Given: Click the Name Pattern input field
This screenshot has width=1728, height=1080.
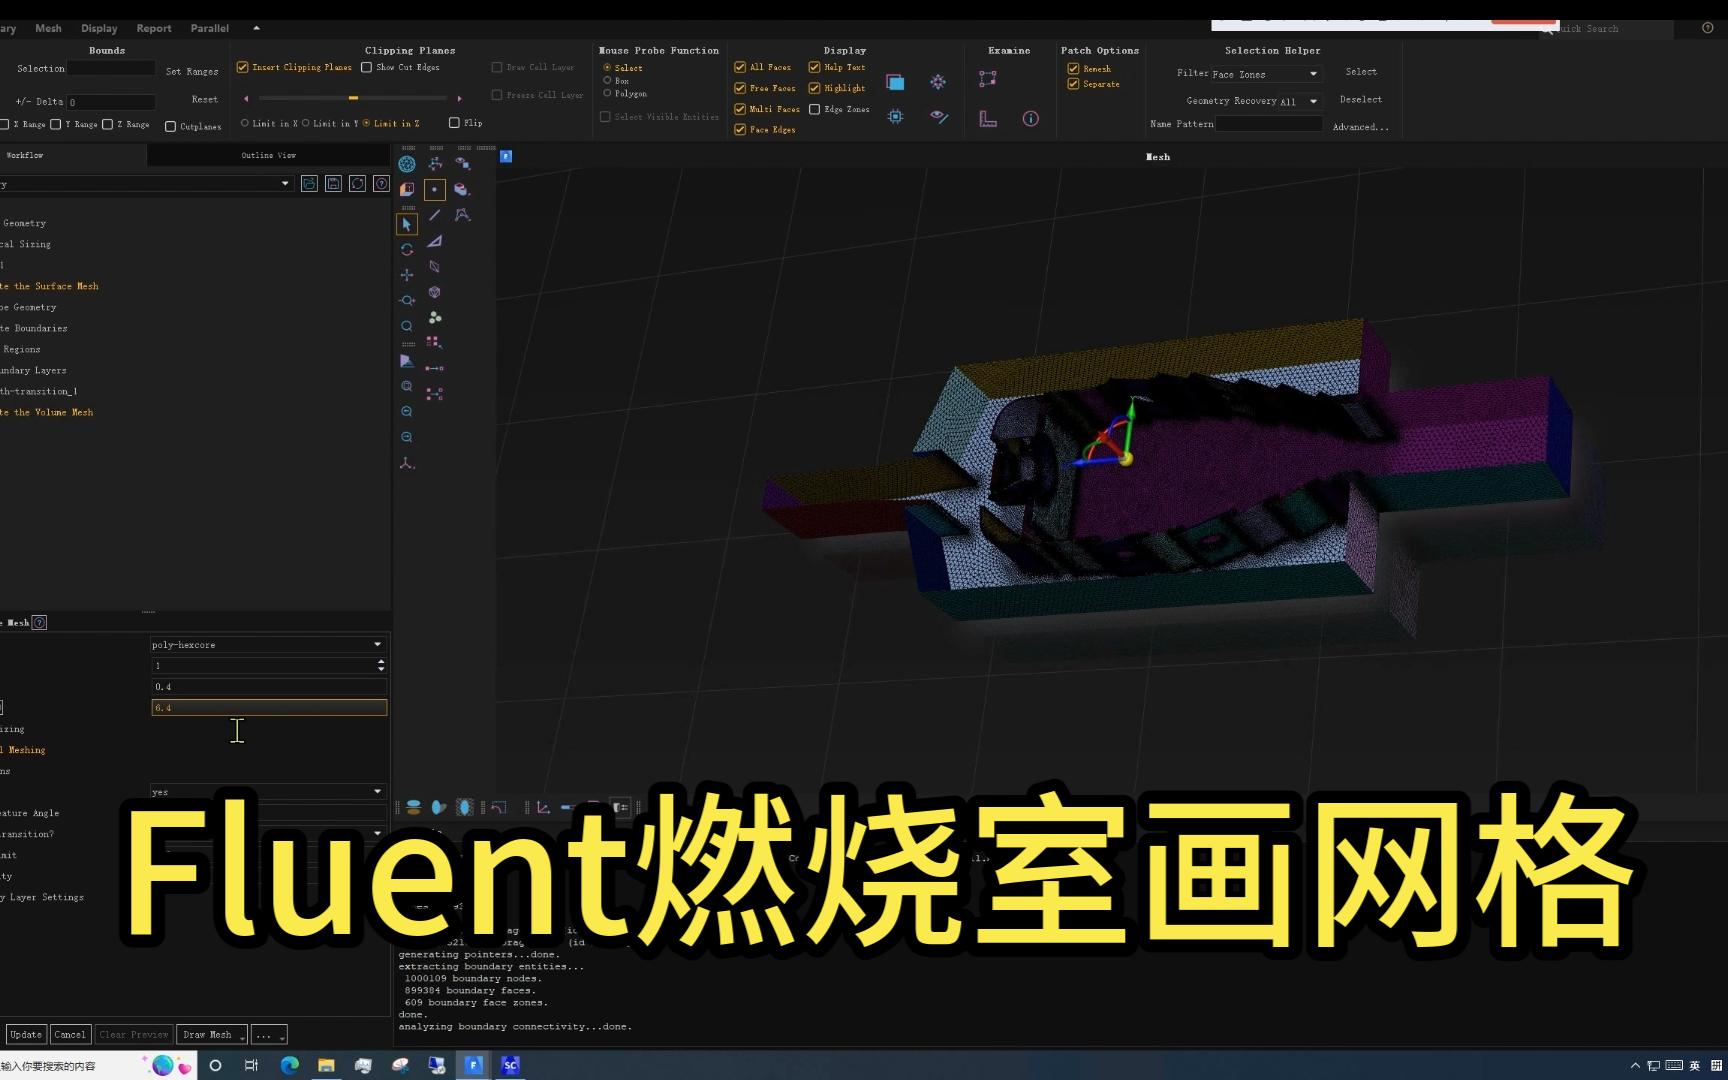Looking at the screenshot, I should pos(1269,124).
